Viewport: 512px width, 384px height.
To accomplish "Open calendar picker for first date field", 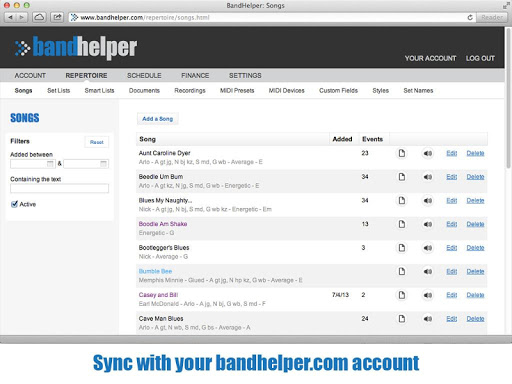I will (x=50, y=164).
